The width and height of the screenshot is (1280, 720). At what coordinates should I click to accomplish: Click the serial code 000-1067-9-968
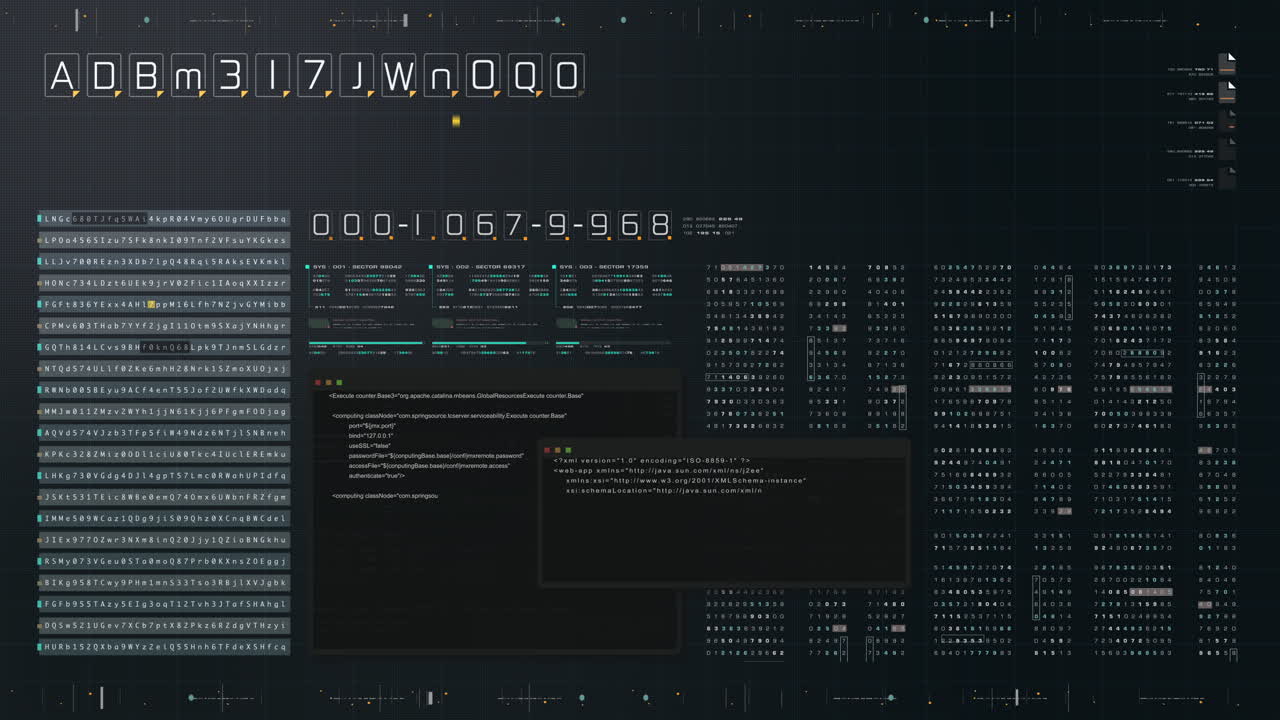[x=488, y=226]
